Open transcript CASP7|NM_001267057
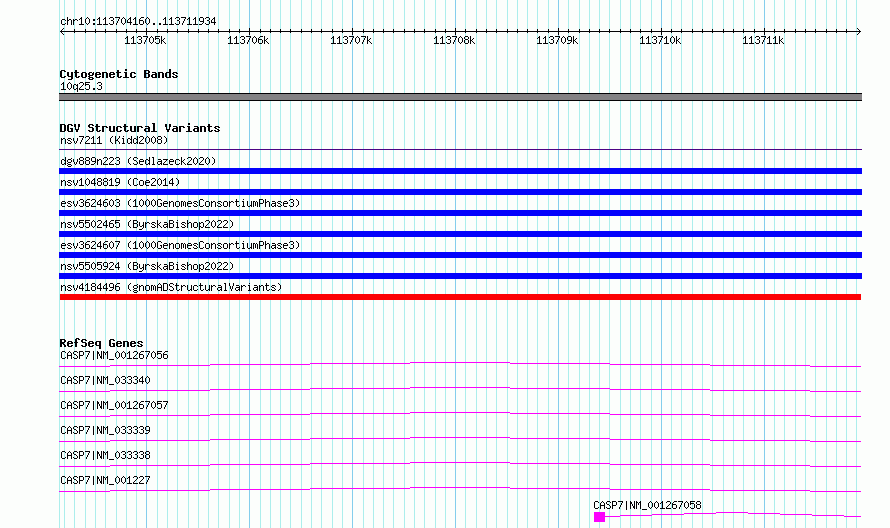Viewport: 890px width, 528px height. tap(114, 405)
